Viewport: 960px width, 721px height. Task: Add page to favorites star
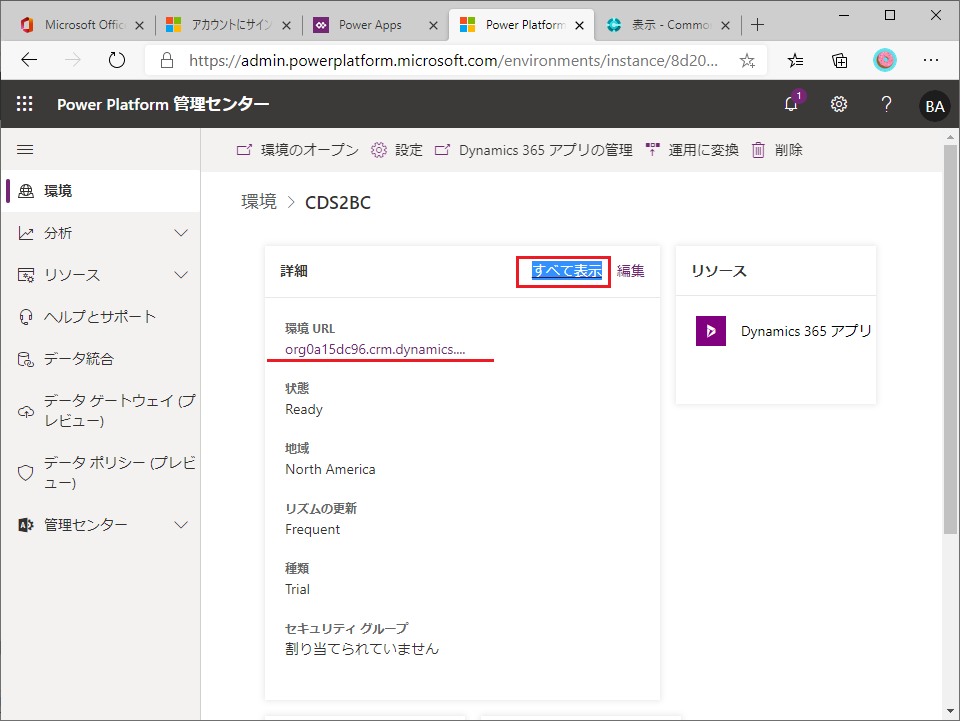tap(747, 61)
